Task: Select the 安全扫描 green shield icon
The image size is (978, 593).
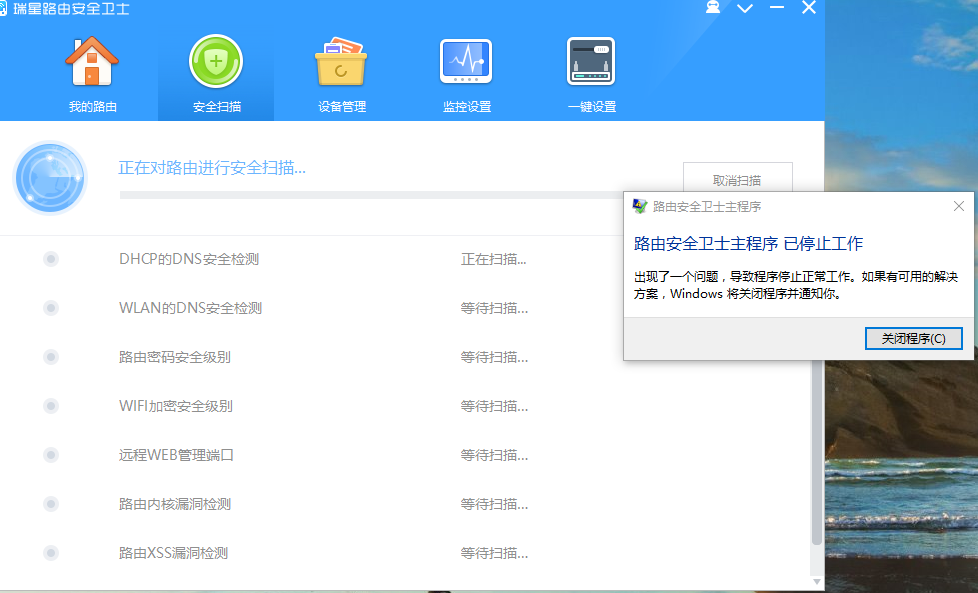Action: tap(216, 61)
